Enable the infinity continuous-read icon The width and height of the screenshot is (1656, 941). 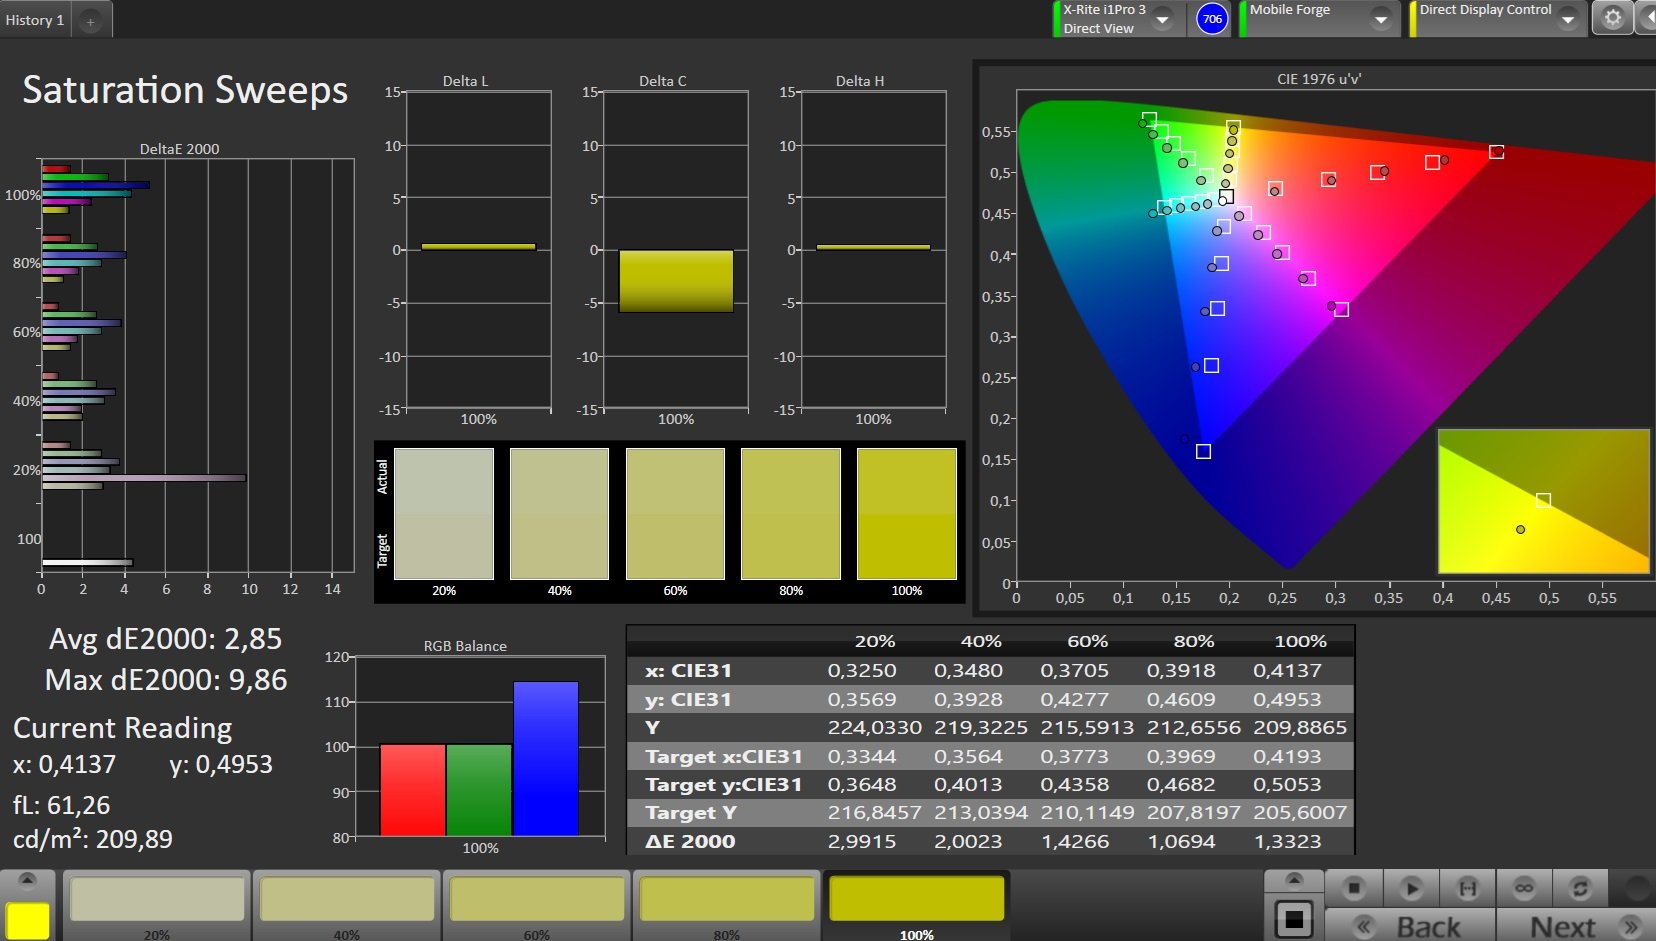click(1524, 888)
